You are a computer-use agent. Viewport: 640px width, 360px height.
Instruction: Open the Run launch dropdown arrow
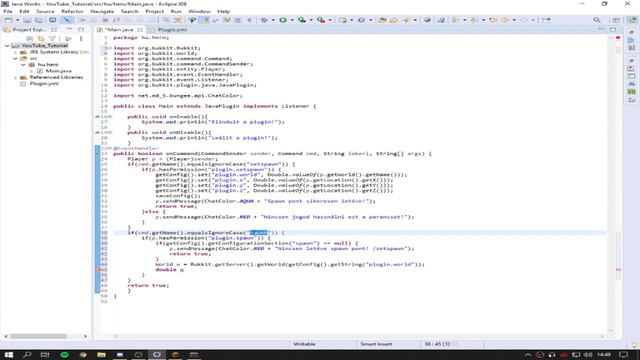click(291, 20)
